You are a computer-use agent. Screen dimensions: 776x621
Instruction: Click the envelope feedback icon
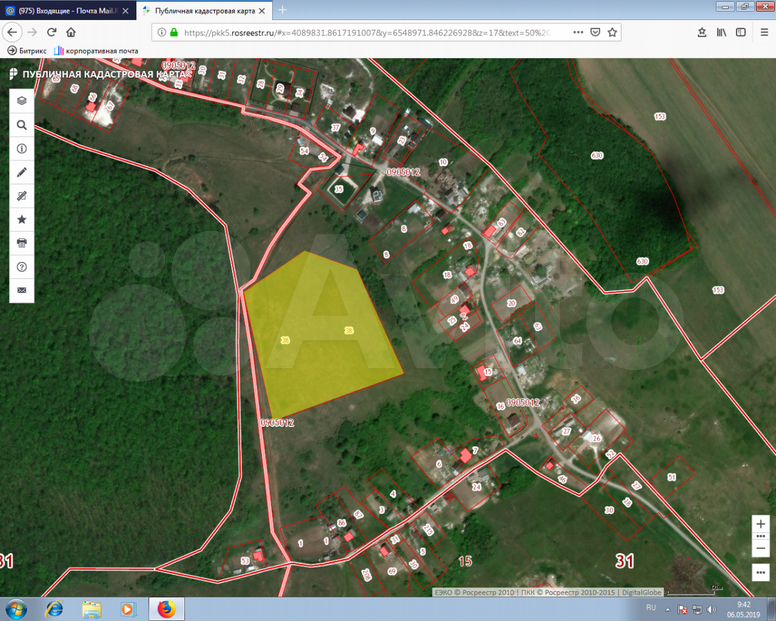pyautogui.click(x=22, y=290)
